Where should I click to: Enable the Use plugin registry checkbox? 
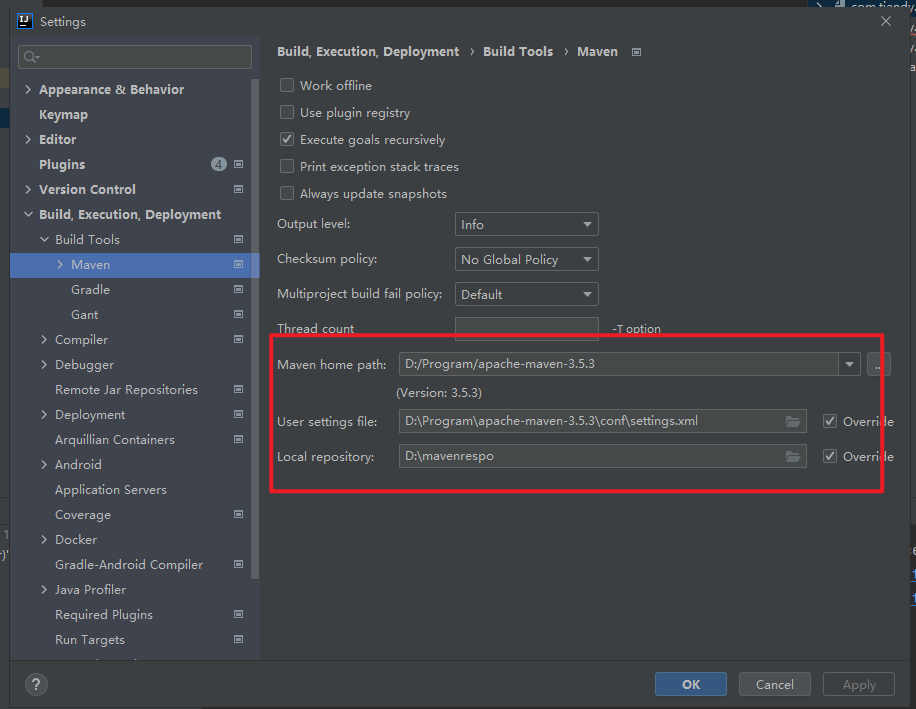coord(287,112)
